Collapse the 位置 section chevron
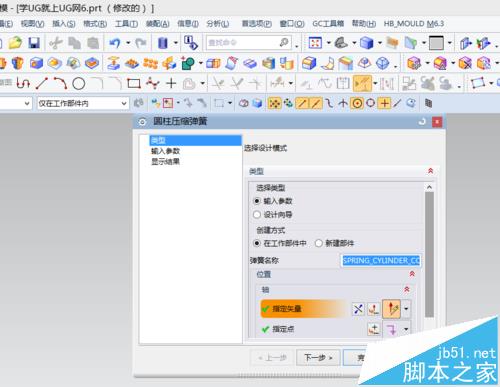The image size is (500, 387). pyautogui.click(x=412, y=274)
